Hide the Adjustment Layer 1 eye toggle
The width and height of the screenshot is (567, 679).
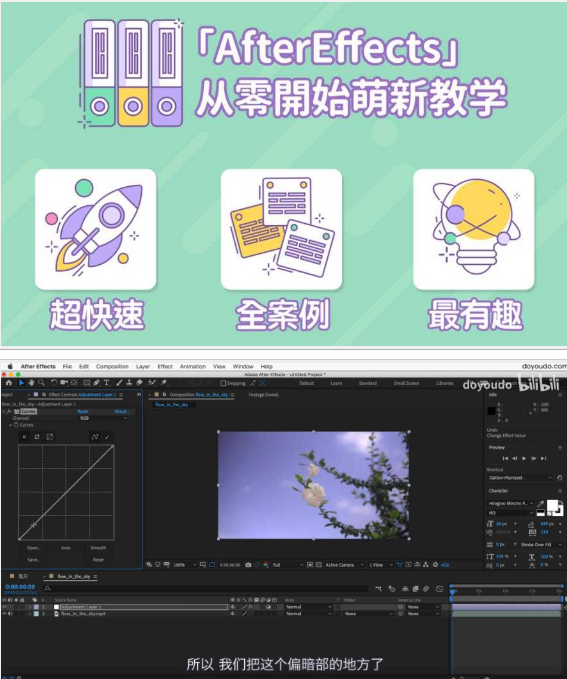click(4, 607)
